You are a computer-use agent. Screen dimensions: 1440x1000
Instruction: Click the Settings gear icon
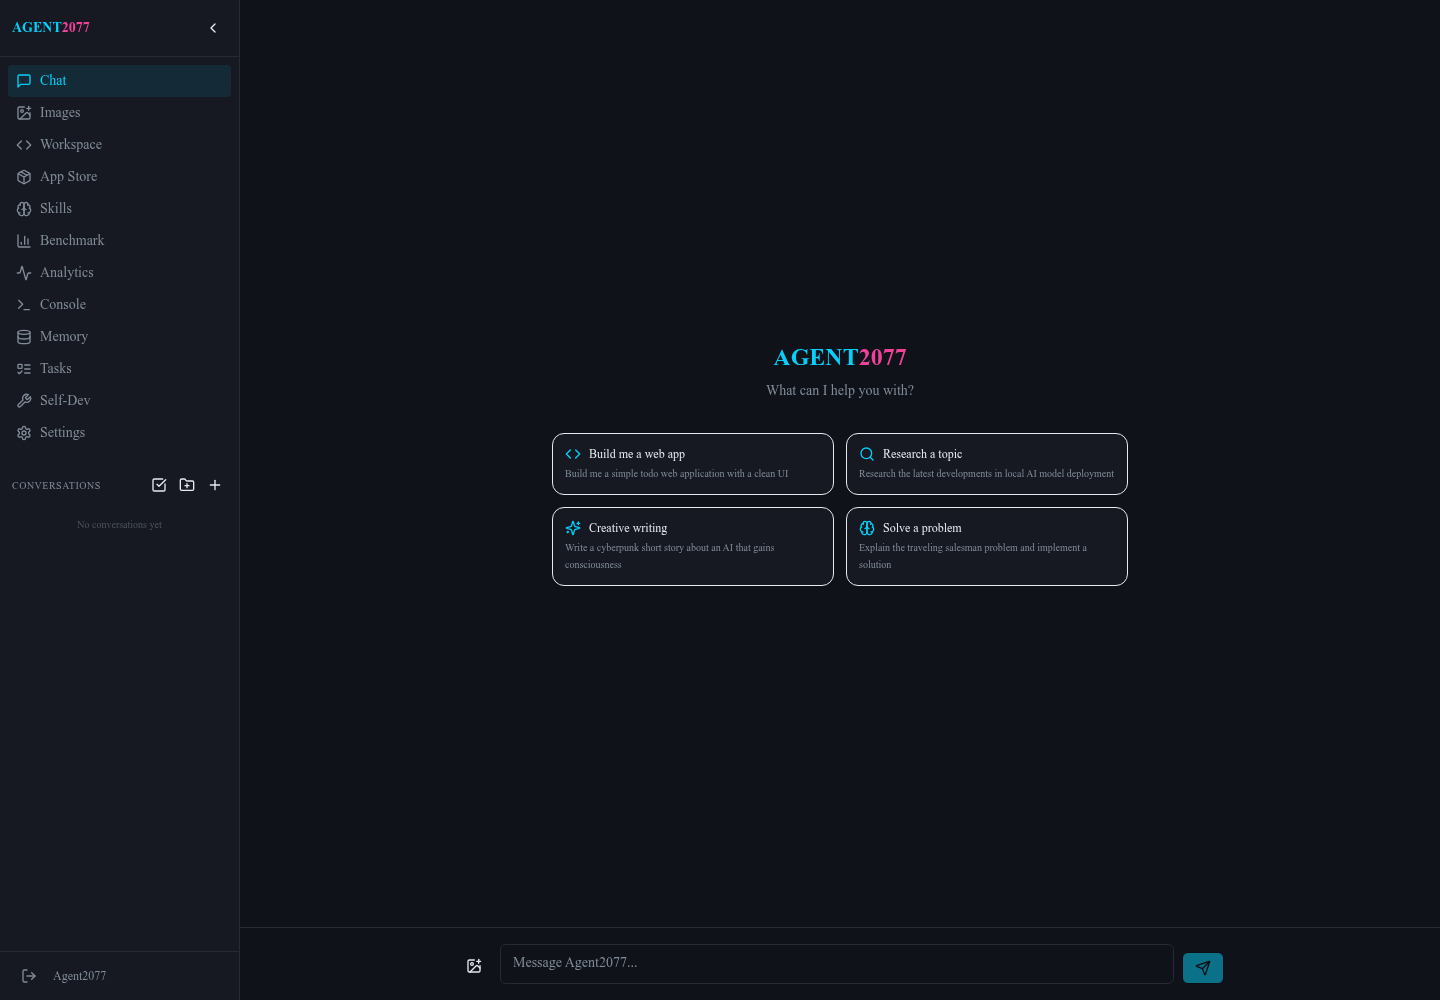[24, 433]
